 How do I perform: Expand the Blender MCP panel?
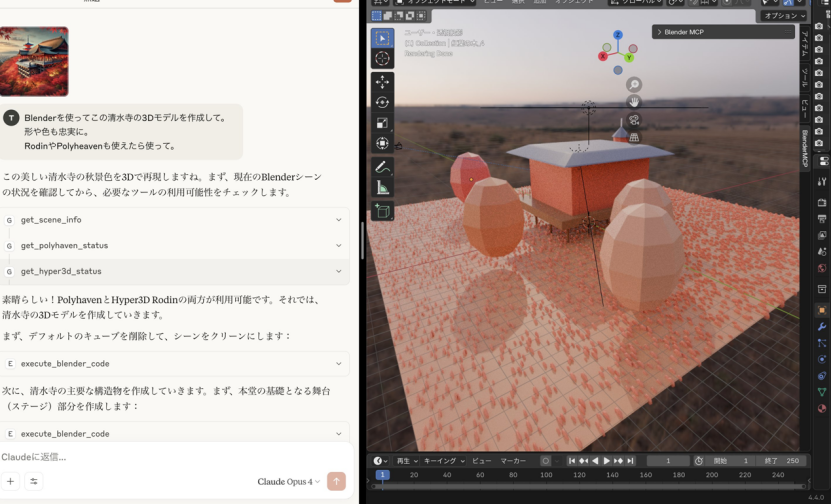pos(658,32)
